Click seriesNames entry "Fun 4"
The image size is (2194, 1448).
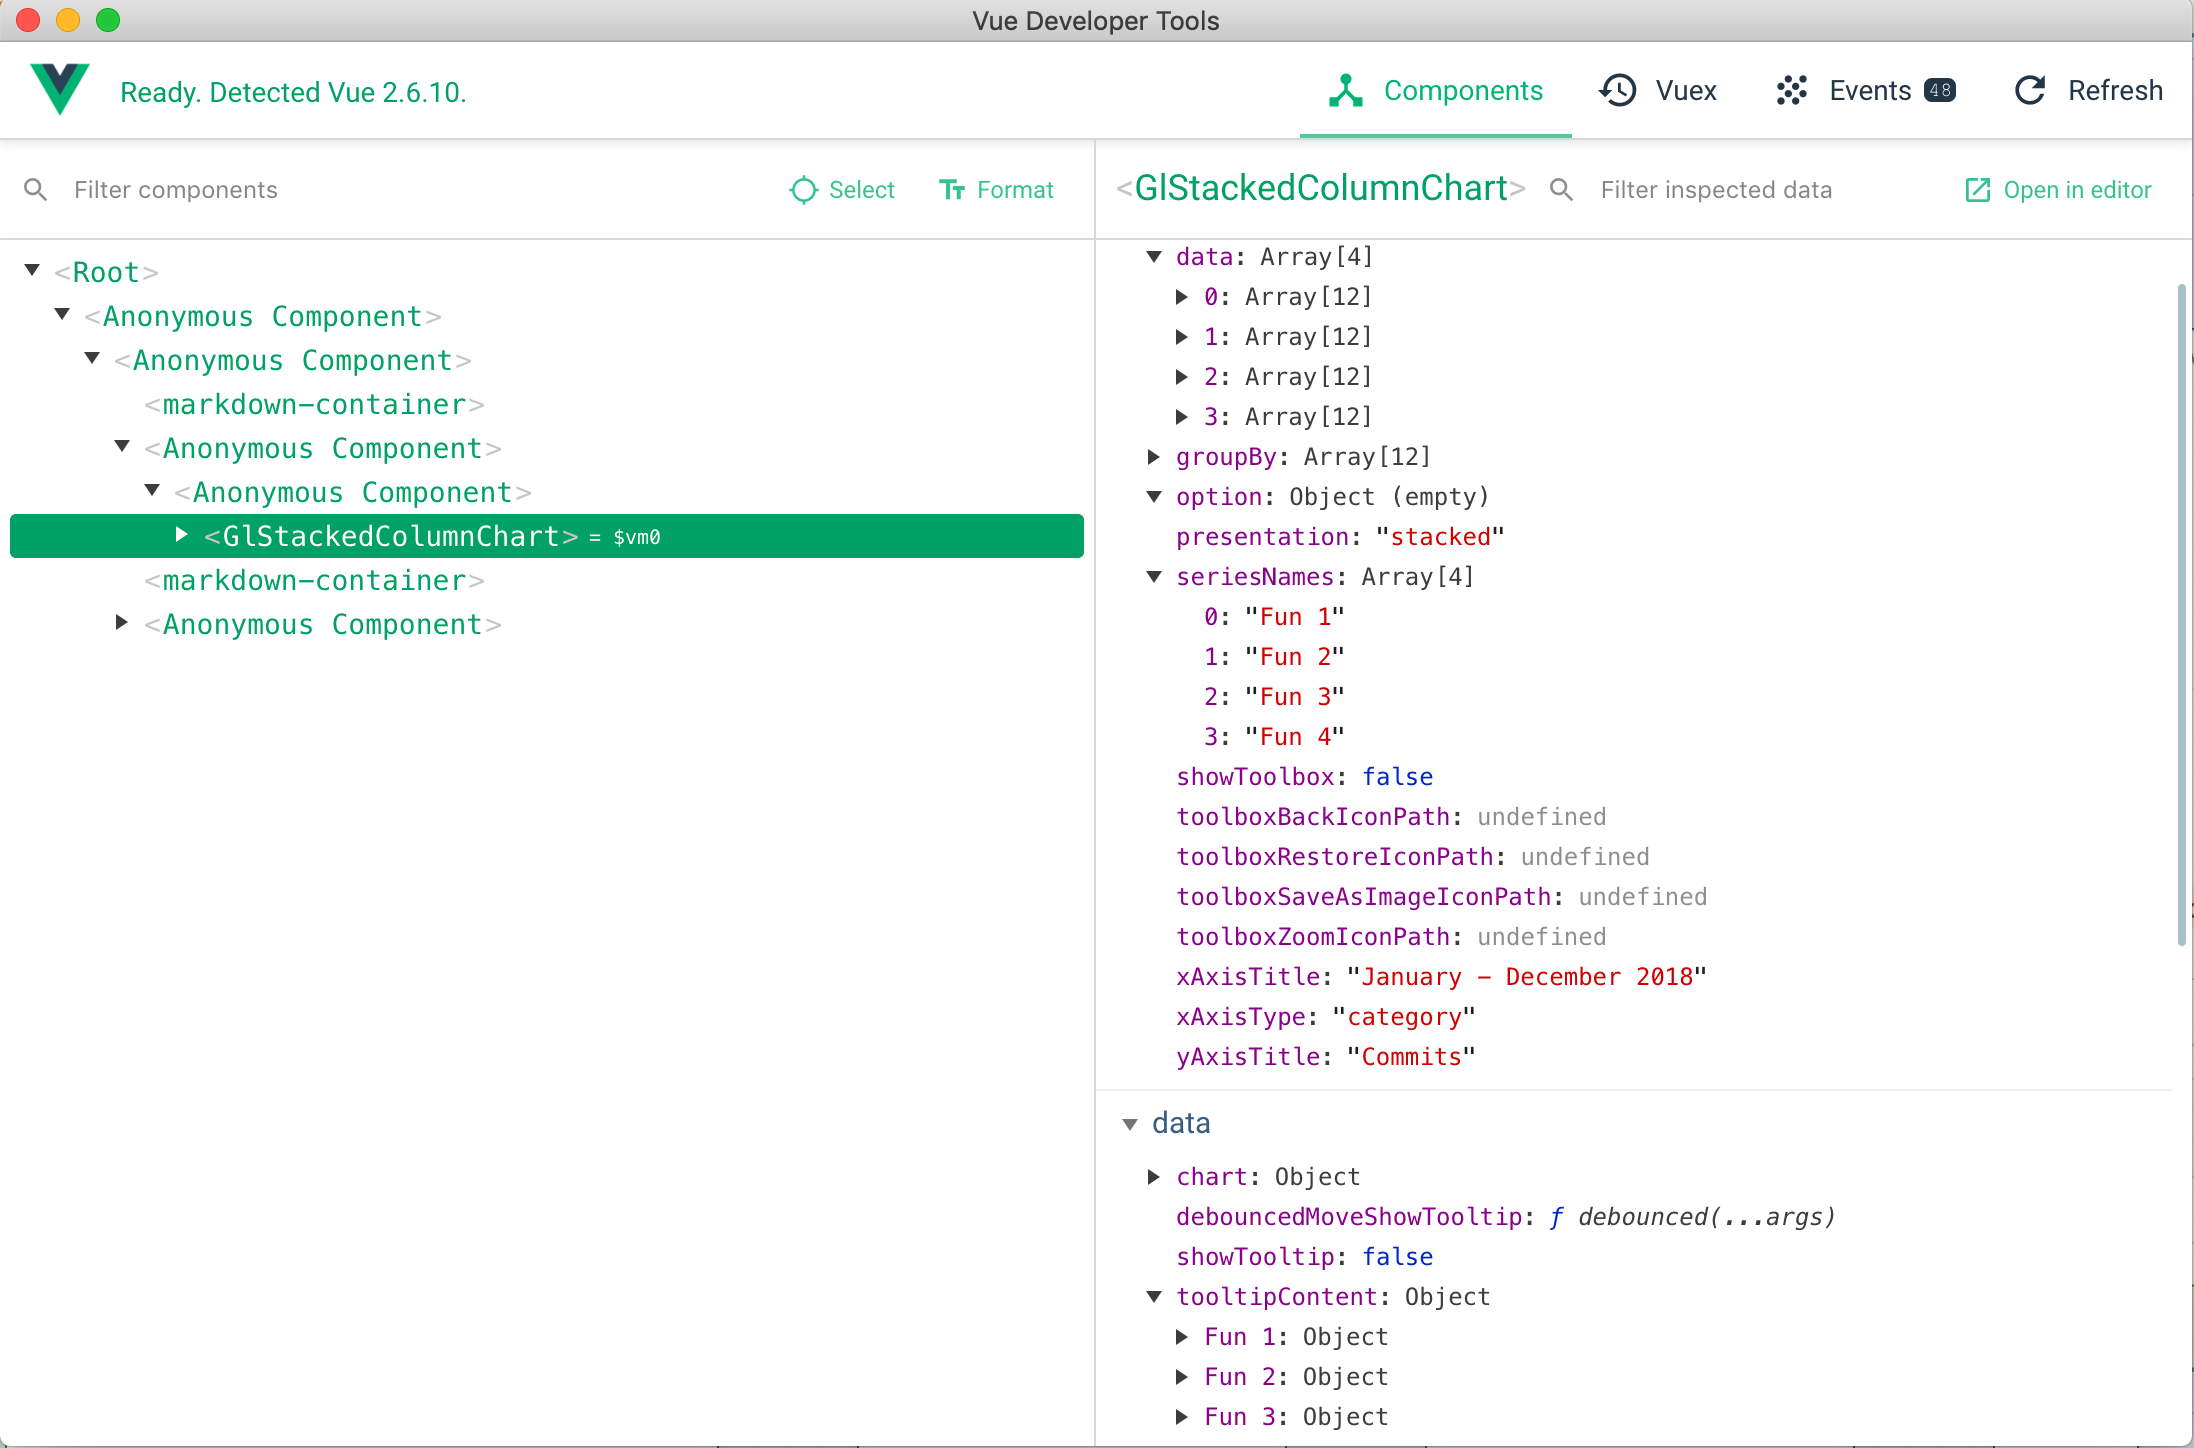click(1295, 737)
